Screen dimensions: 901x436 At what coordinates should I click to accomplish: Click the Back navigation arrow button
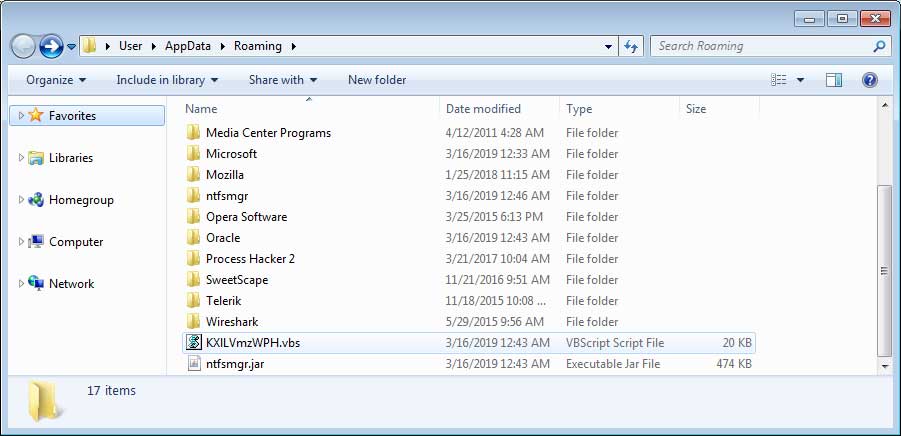tap(23, 46)
